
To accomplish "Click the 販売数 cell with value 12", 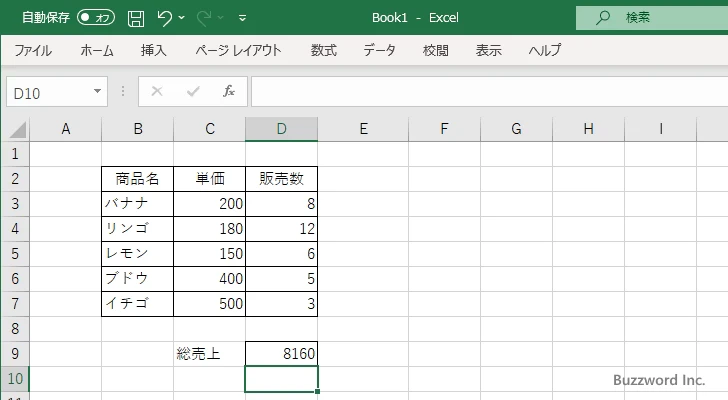I will coord(281,229).
